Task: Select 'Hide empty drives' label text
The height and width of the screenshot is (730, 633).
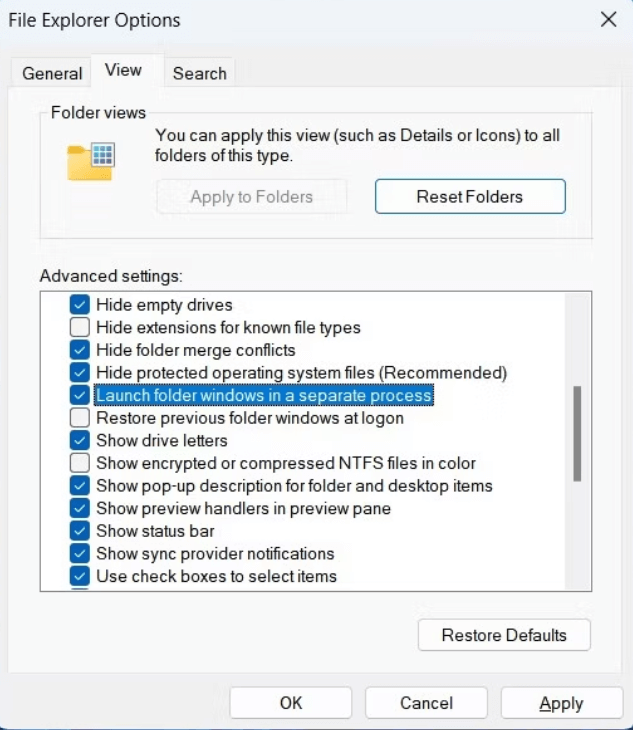Action: pyautogui.click(x=164, y=305)
